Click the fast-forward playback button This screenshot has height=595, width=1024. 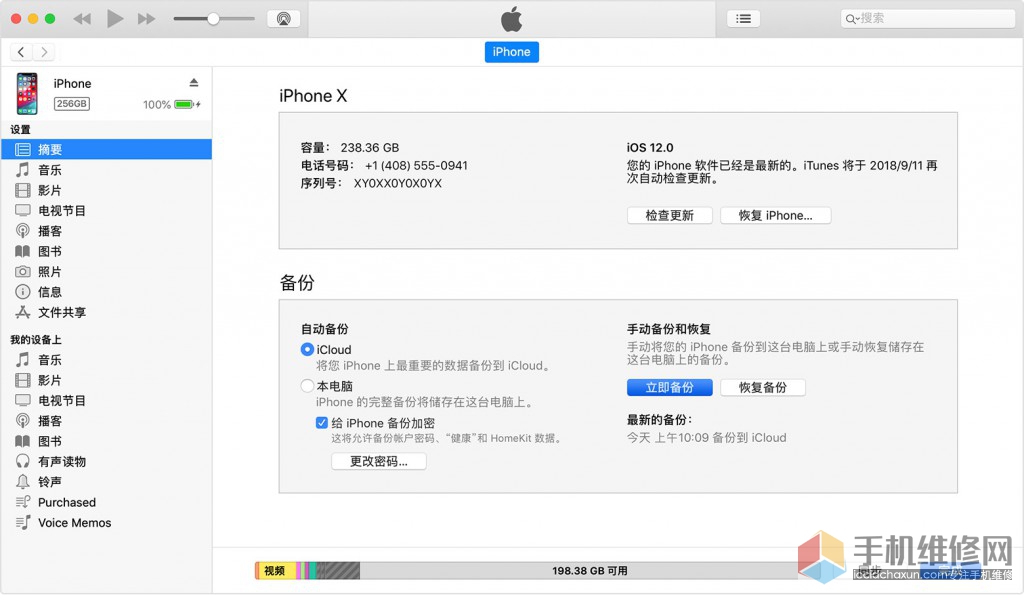[x=146, y=19]
